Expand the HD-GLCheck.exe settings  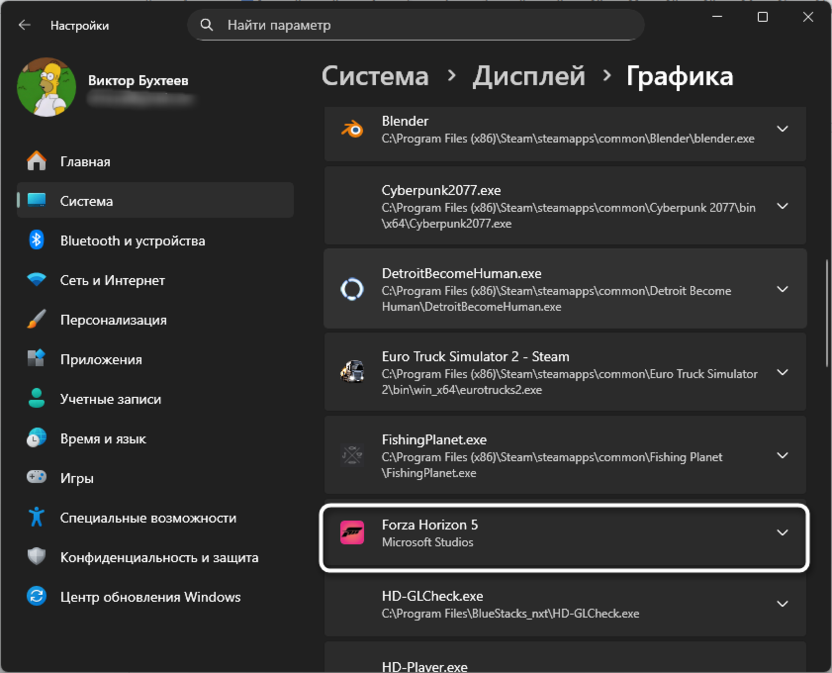click(x=783, y=604)
